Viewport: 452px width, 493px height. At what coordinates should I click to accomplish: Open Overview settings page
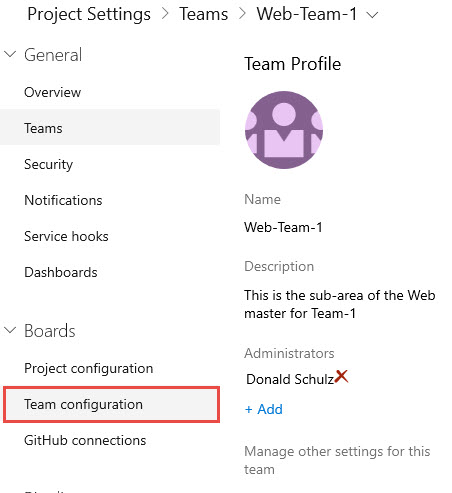tap(52, 92)
